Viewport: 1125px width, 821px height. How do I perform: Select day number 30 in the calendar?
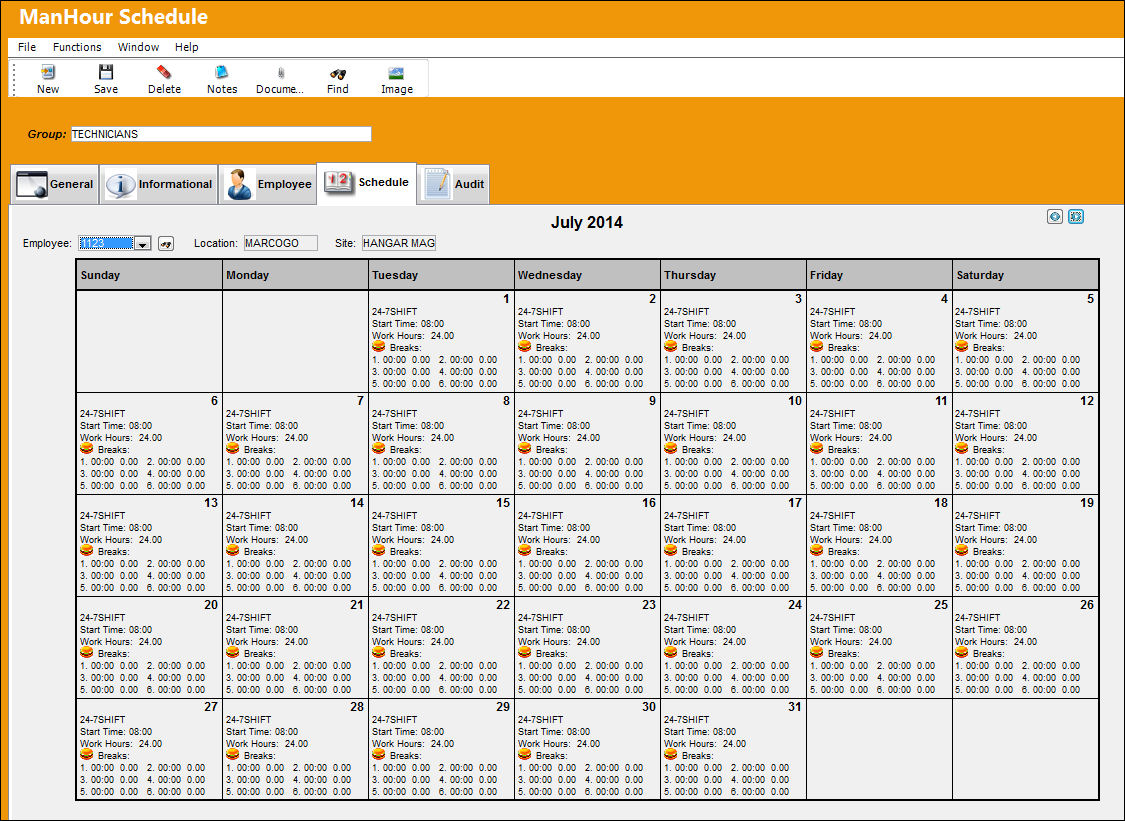[x=649, y=706]
